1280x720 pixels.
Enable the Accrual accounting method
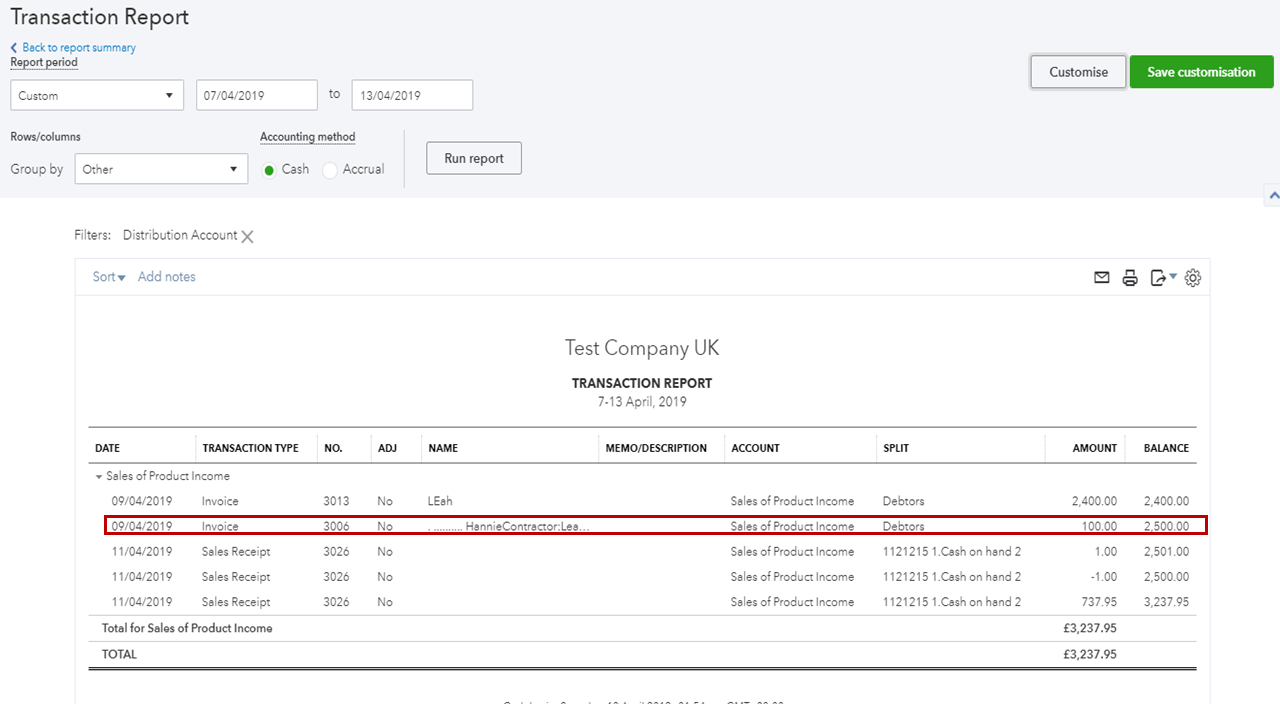tap(330, 170)
